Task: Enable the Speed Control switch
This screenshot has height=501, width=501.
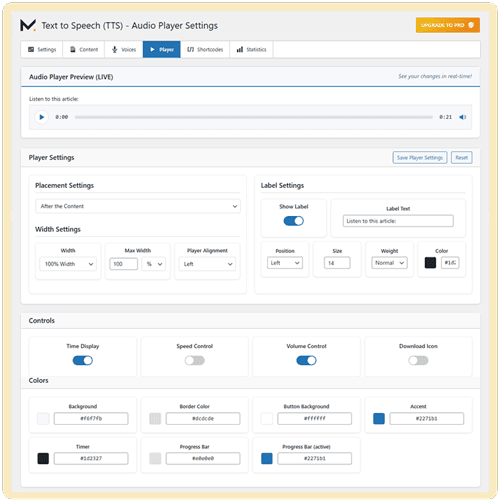Action: 195,360
